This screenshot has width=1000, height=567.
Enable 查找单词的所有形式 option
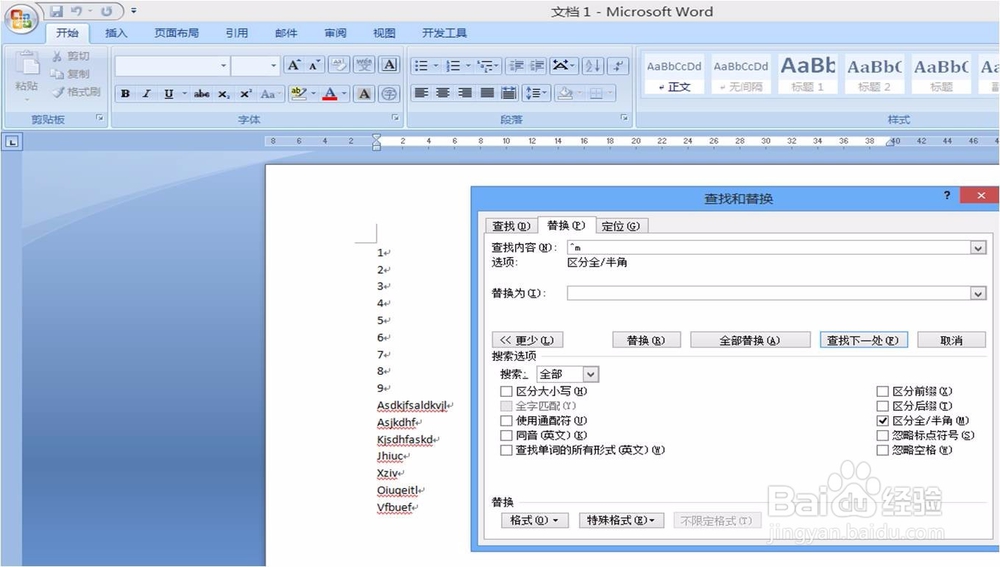coord(506,450)
